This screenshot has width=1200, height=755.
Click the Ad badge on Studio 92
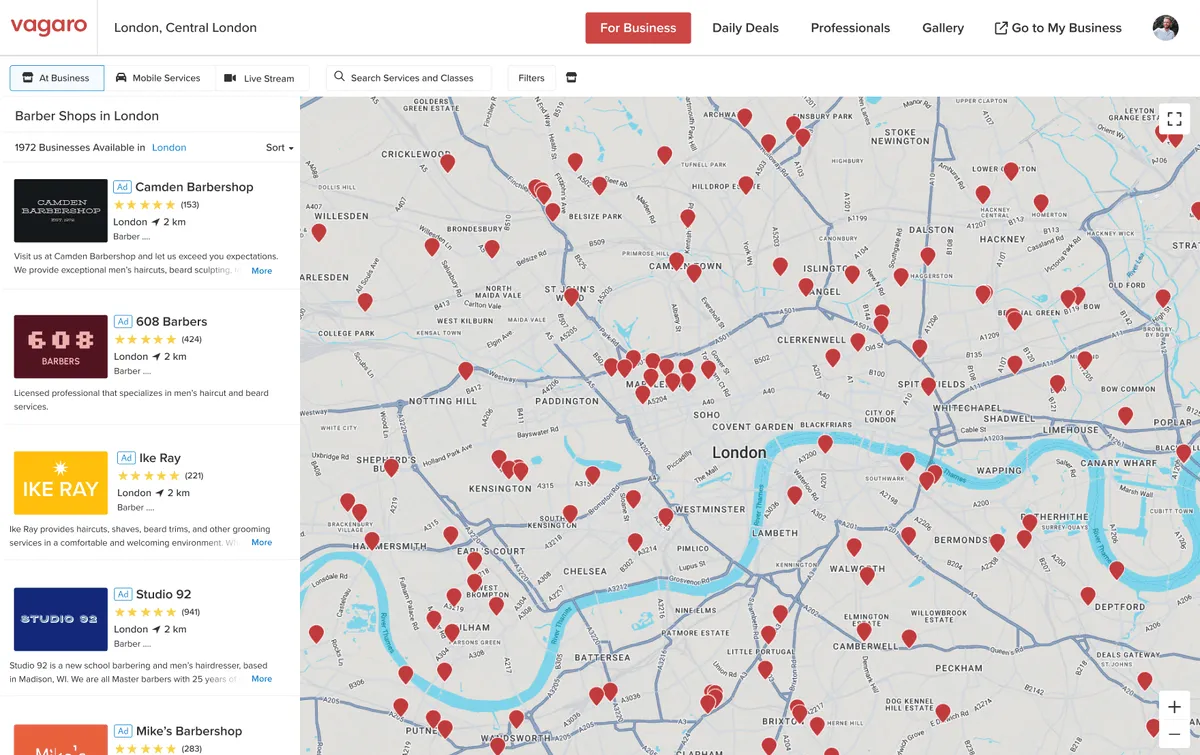pos(122,594)
